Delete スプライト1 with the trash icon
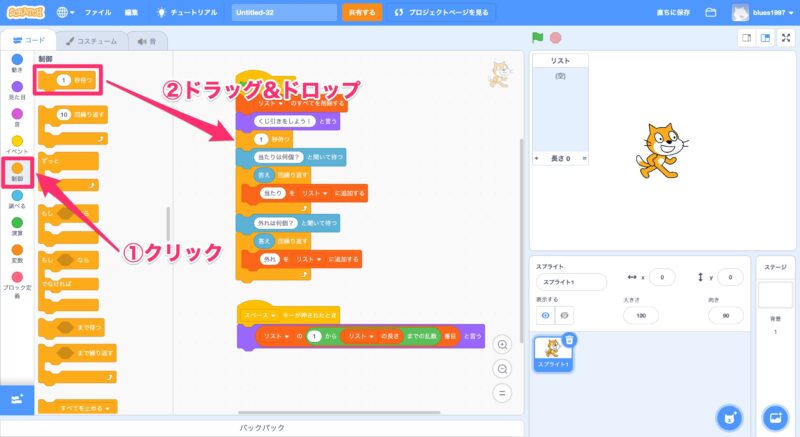 (x=569, y=340)
